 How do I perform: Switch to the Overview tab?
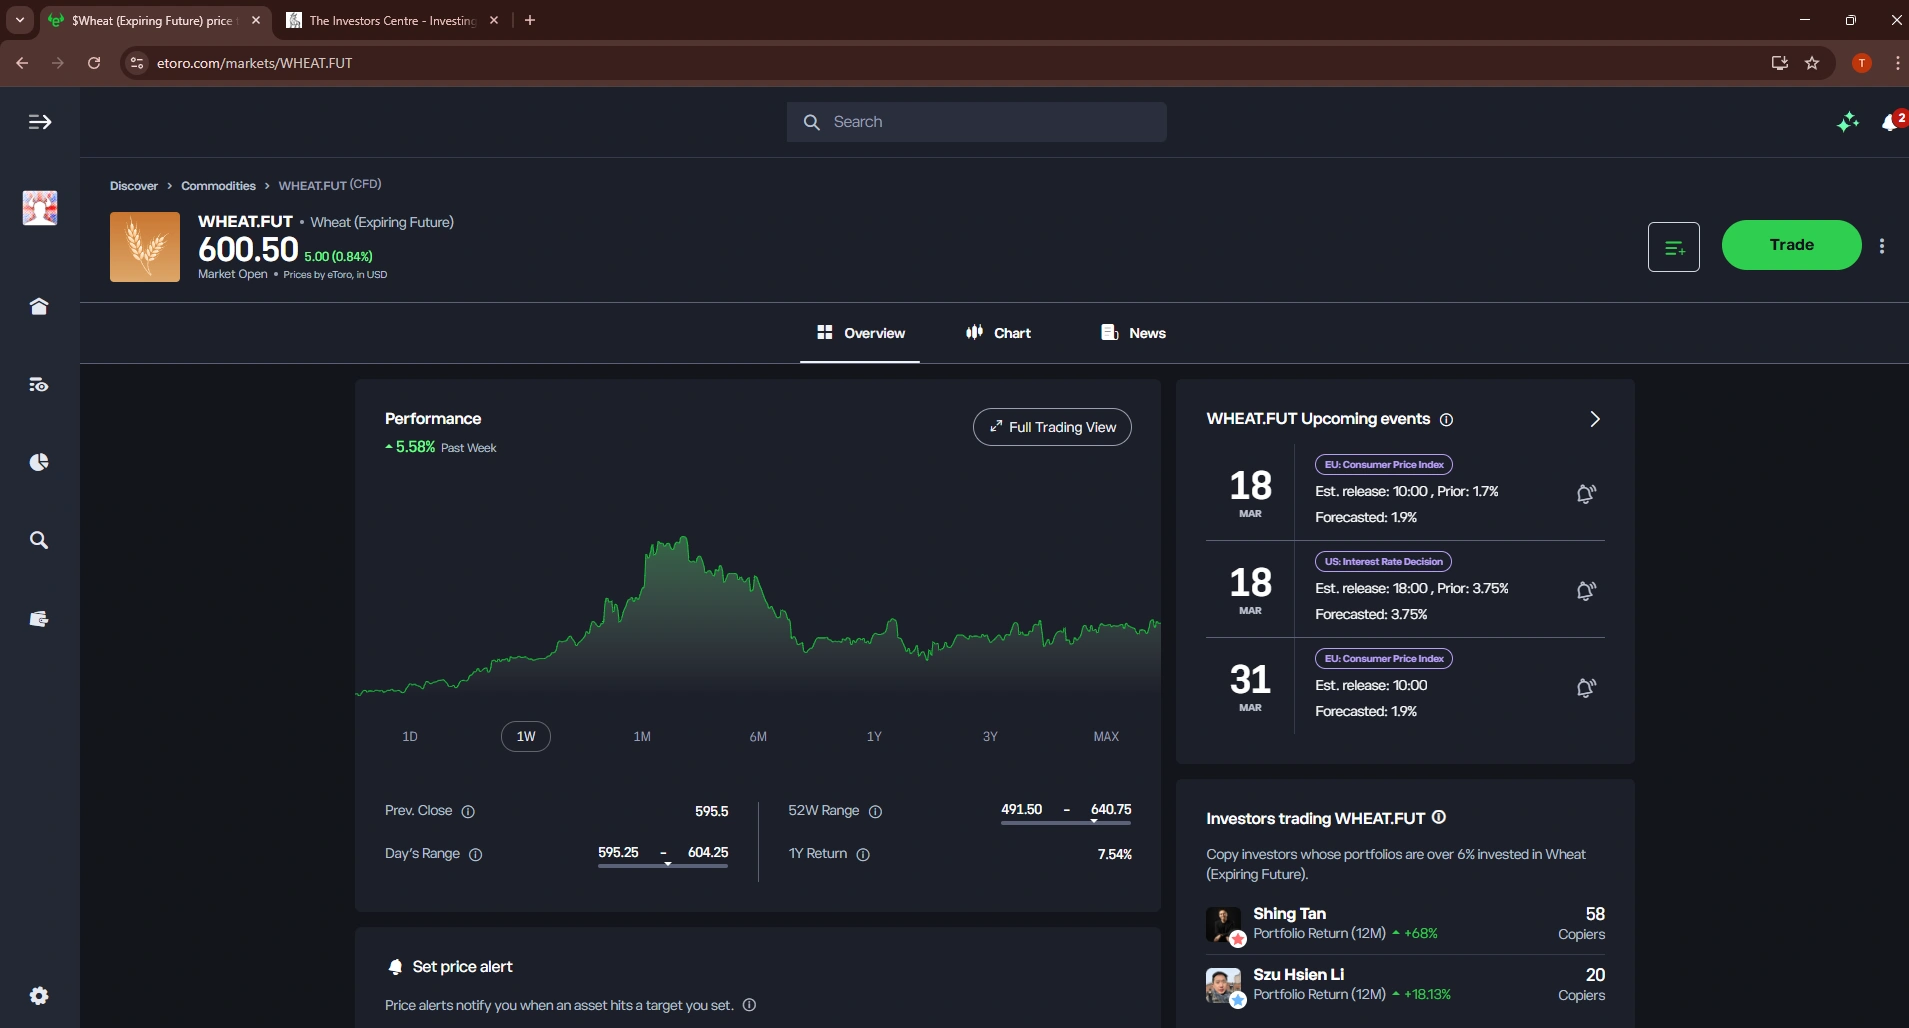tap(860, 333)
